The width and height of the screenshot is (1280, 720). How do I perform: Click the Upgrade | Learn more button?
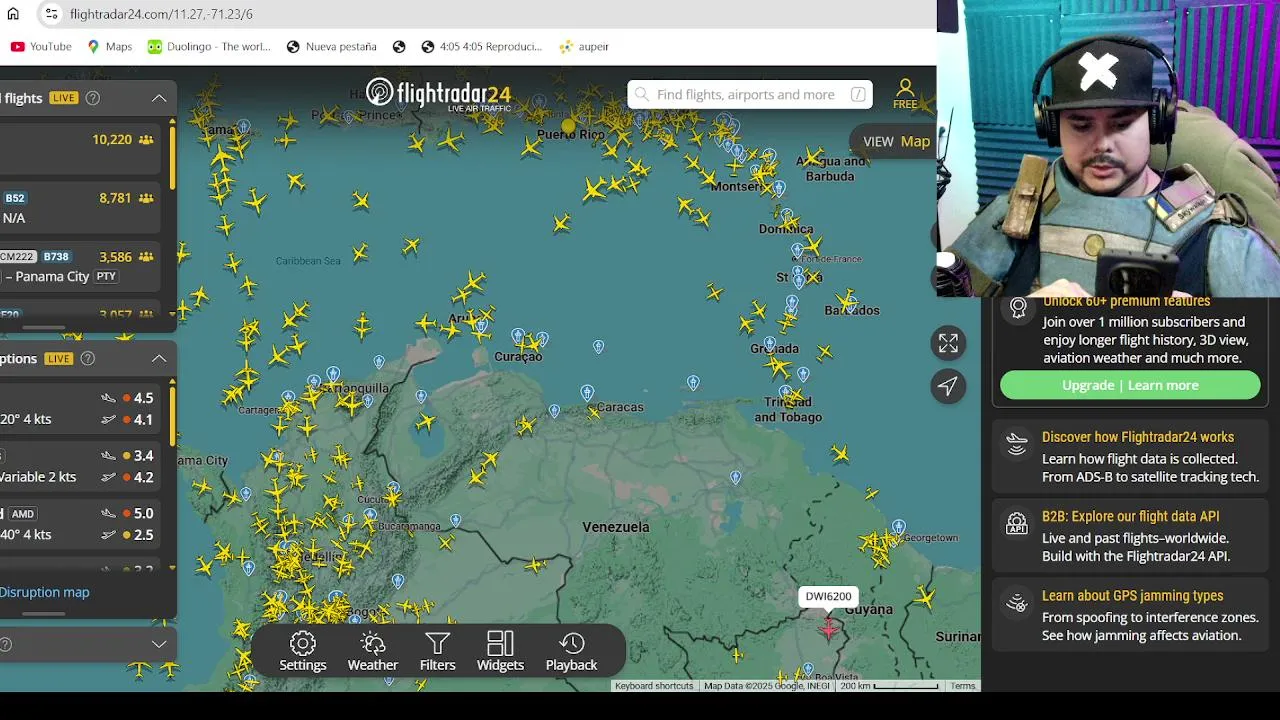(x=1130, y=385)
